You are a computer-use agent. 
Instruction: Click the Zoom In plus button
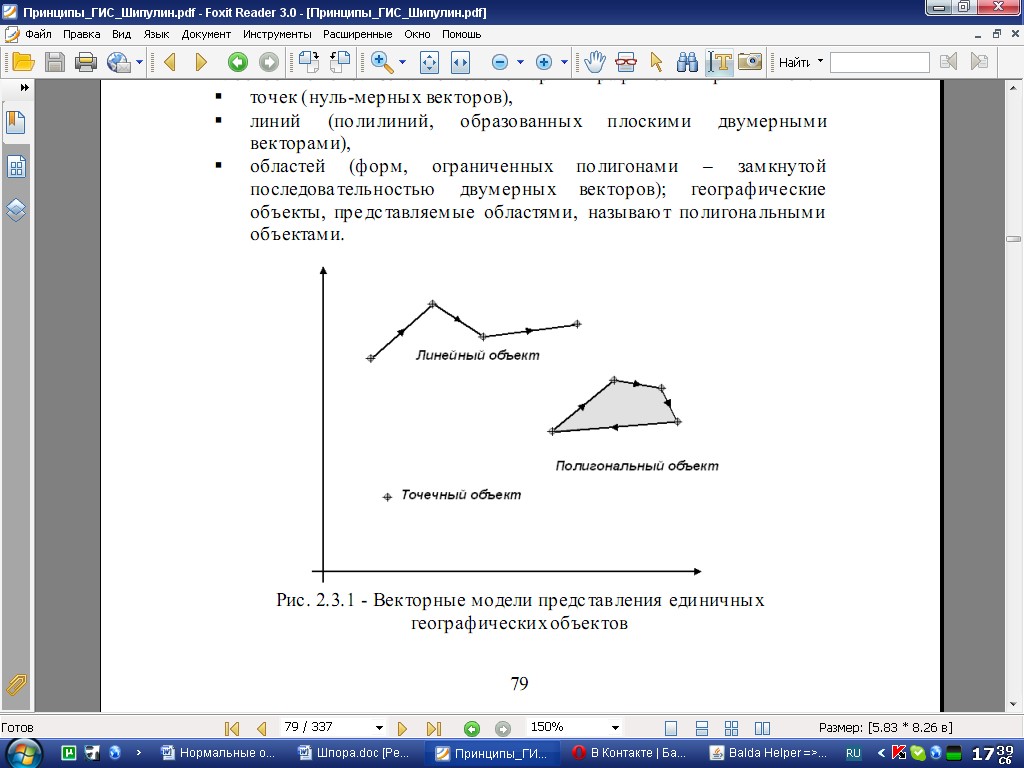tap(543, 62)
